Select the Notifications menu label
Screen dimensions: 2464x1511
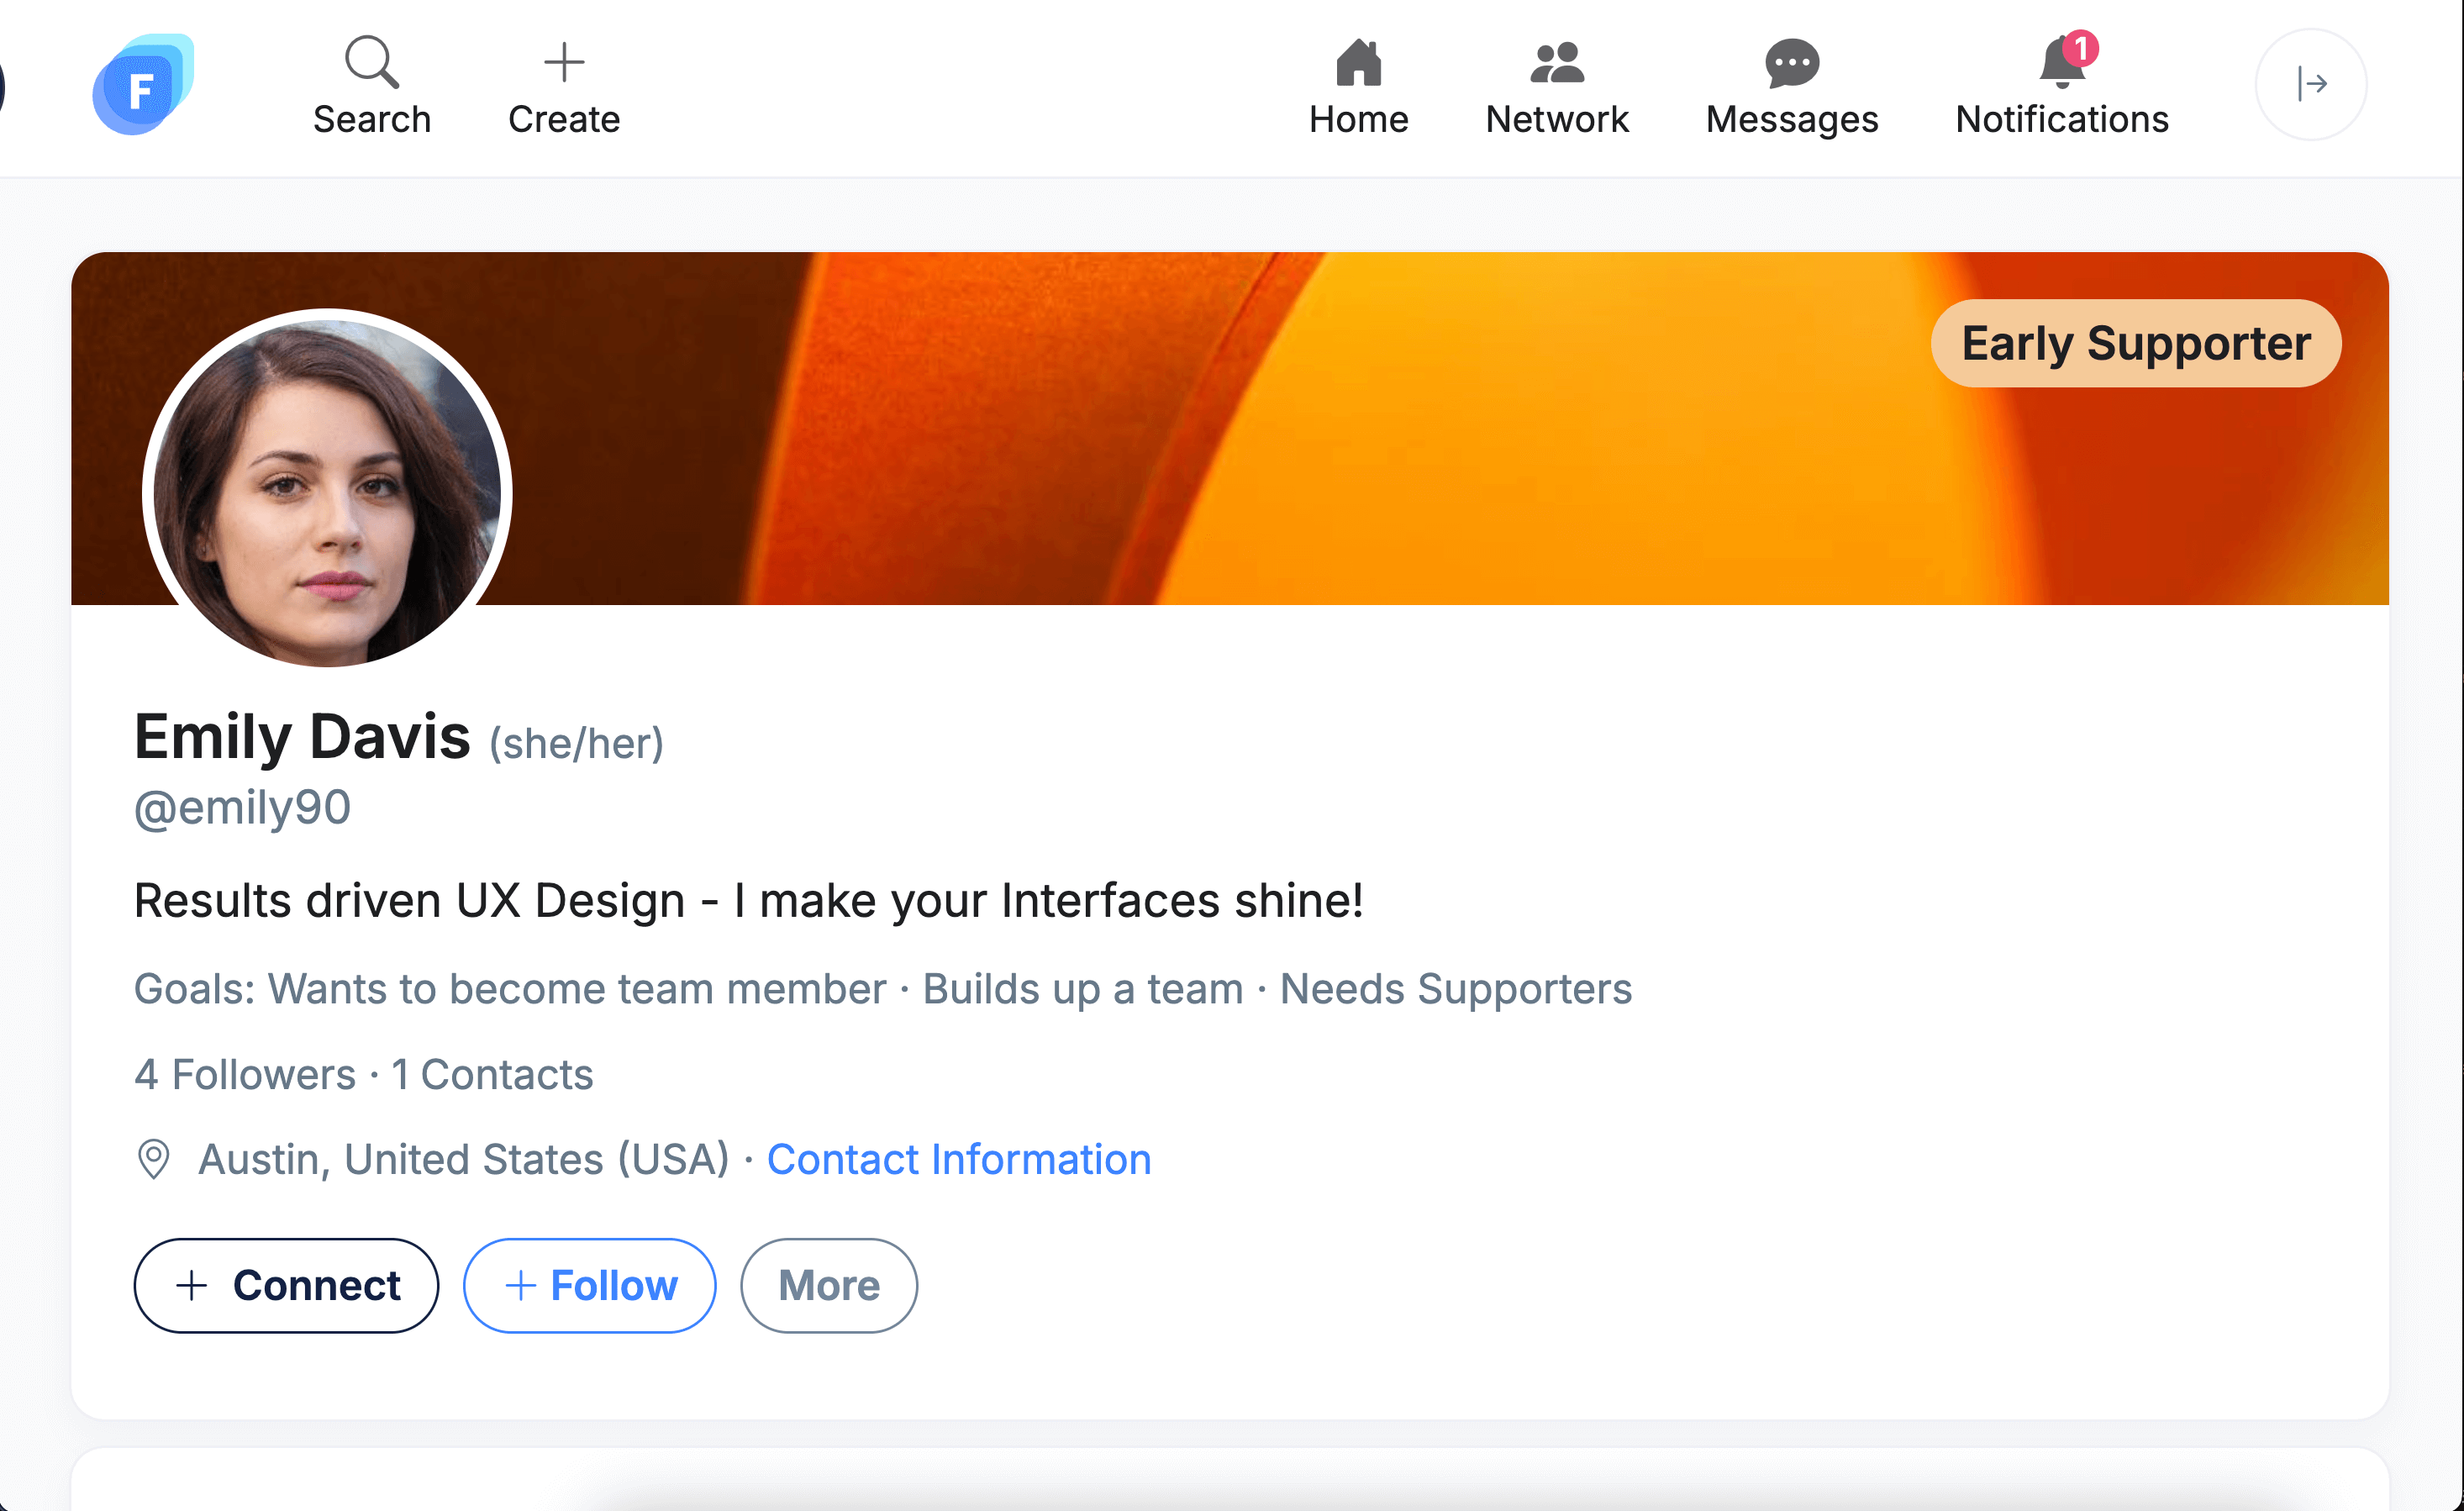point(2062,119)
